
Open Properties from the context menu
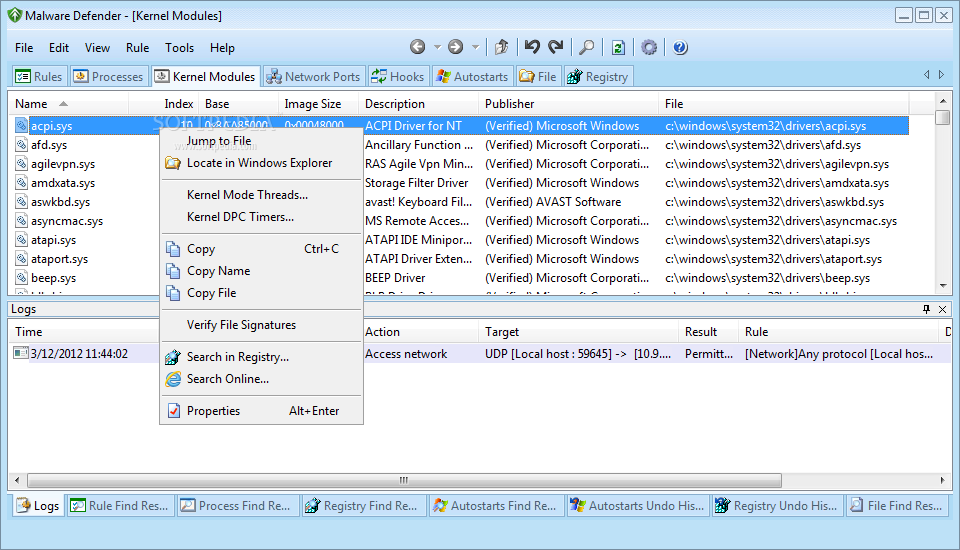point(261,410)
